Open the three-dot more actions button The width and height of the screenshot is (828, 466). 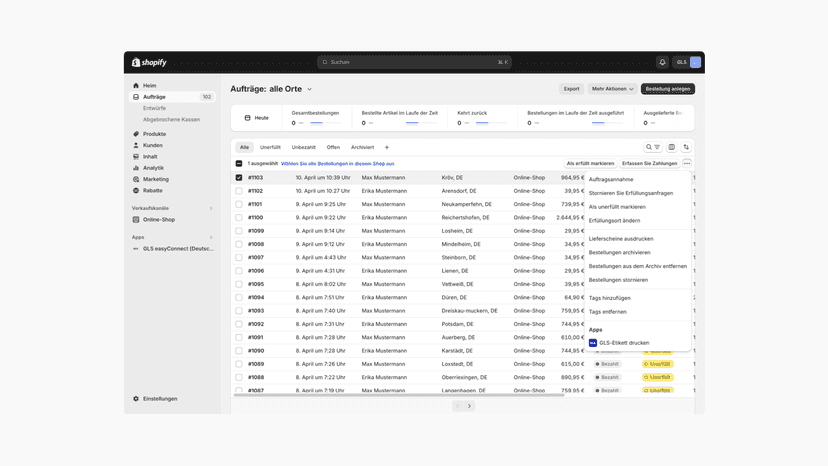pyautogui.click(x=686, y=164)
